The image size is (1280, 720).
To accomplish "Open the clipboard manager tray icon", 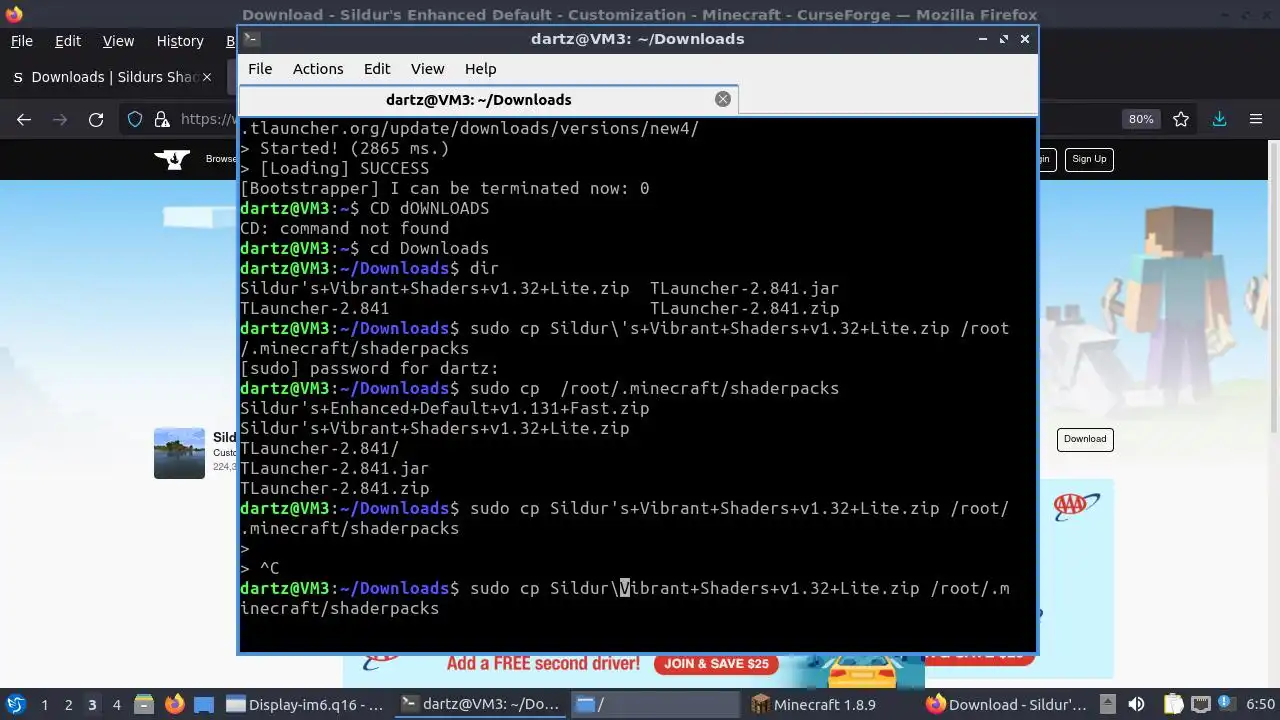I will tap(1174, 704).
